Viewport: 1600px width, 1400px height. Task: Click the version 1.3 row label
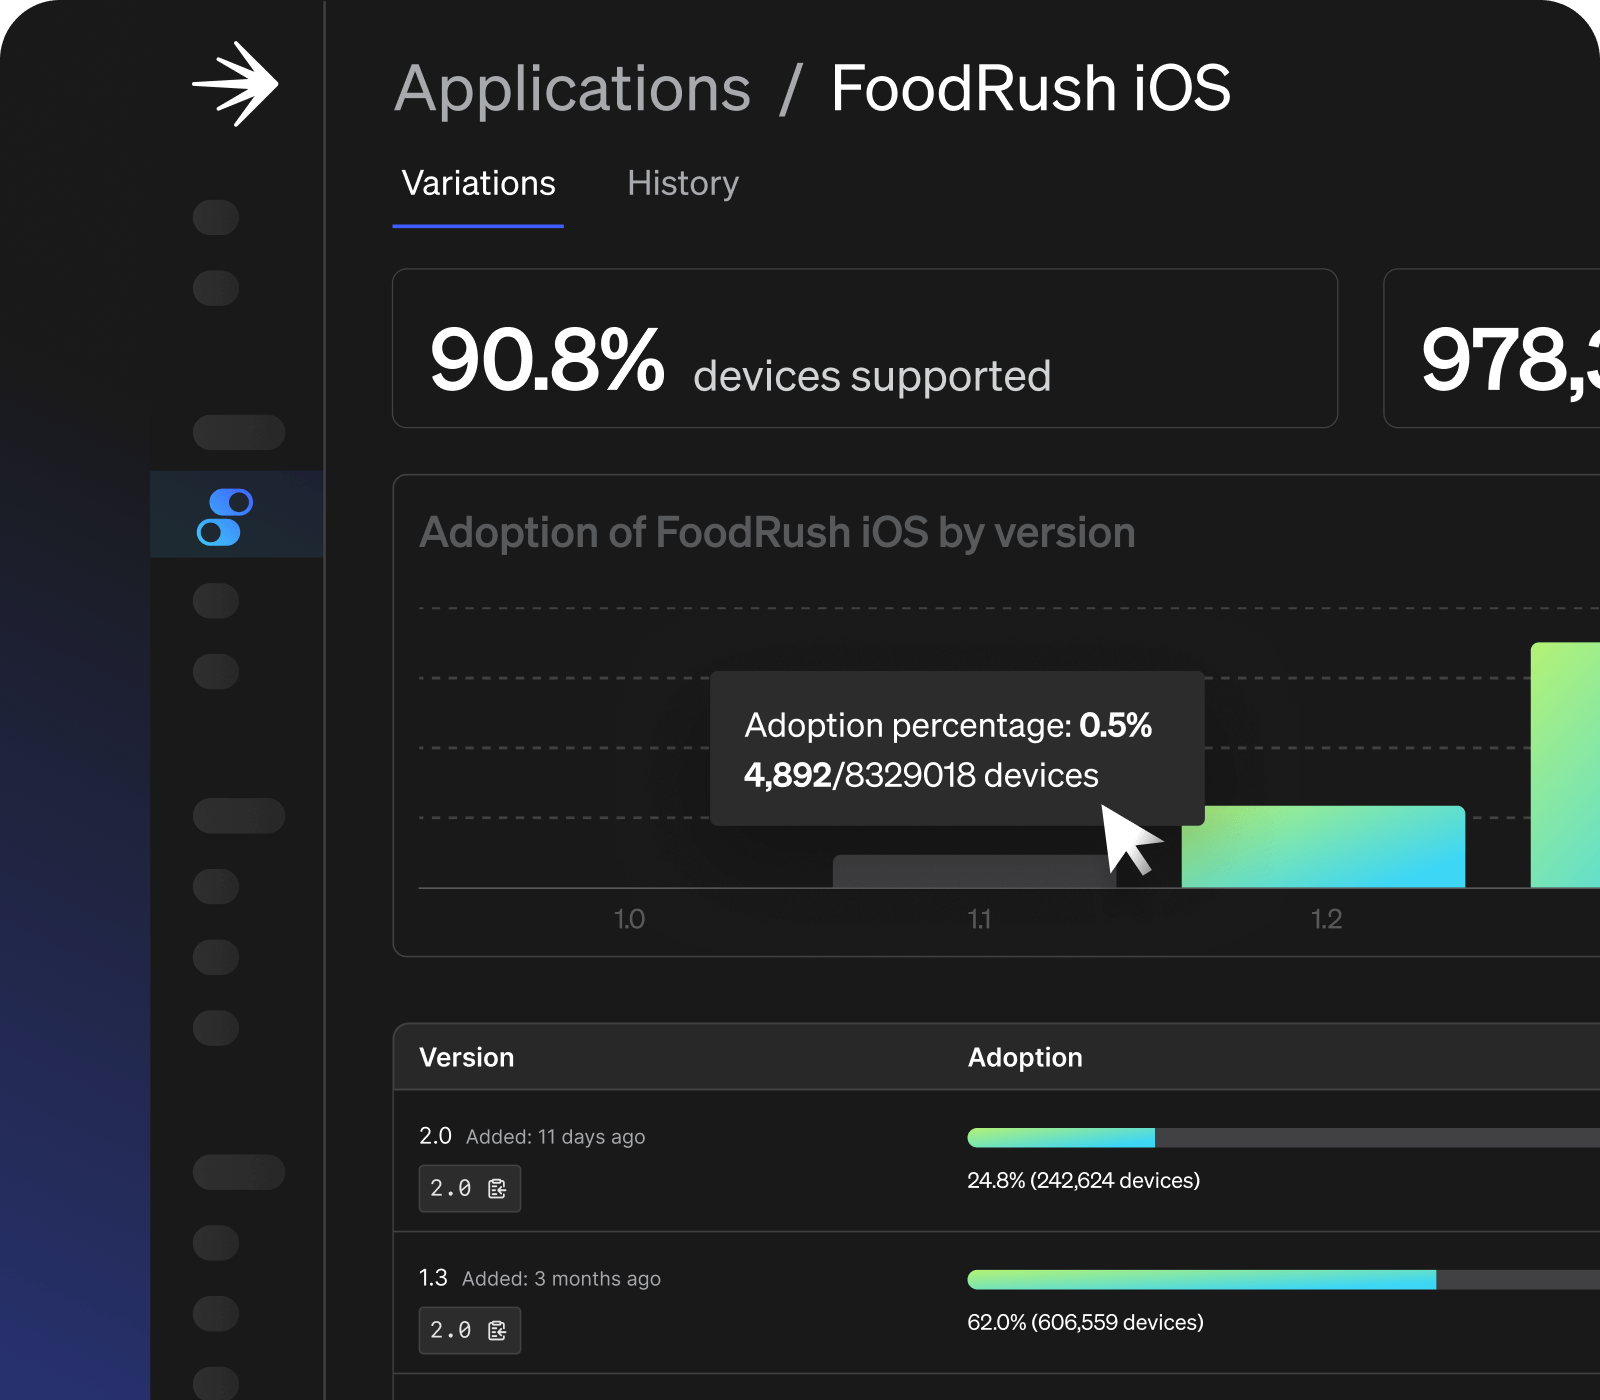click(433, 1278)
